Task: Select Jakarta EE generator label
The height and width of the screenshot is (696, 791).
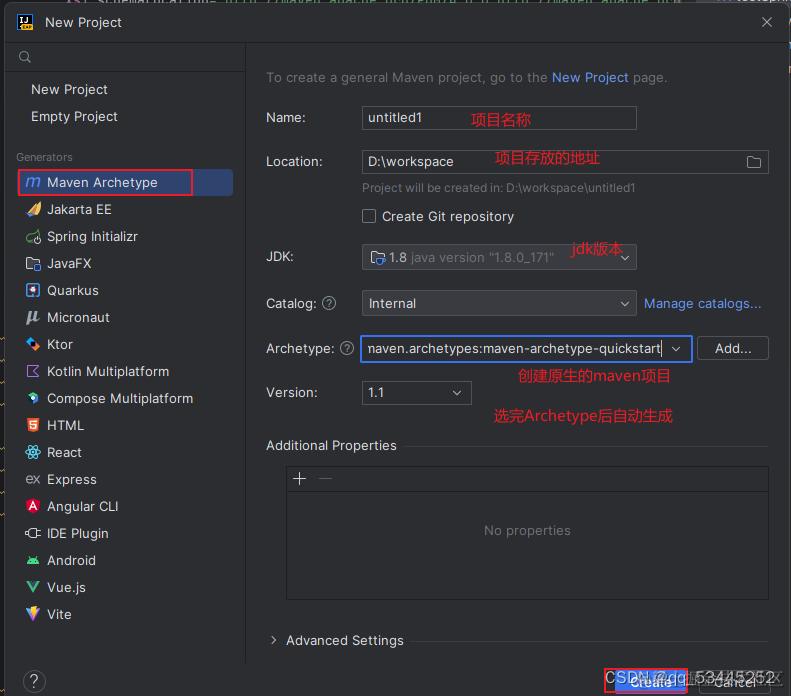Action: [x=79, y=209]
